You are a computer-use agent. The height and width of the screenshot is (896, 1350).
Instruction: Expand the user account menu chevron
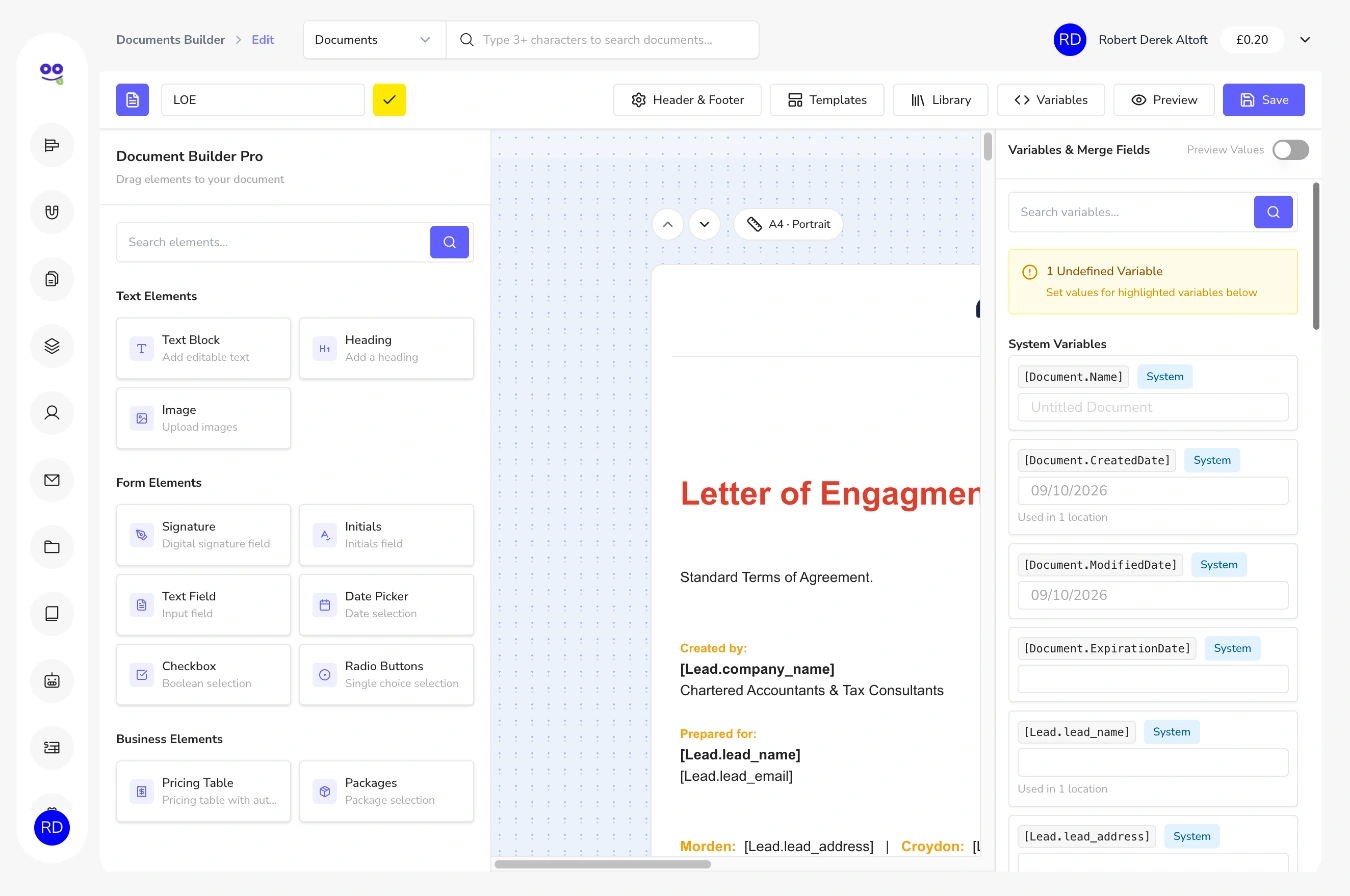pyautogui.click(x=1305, y=40)
